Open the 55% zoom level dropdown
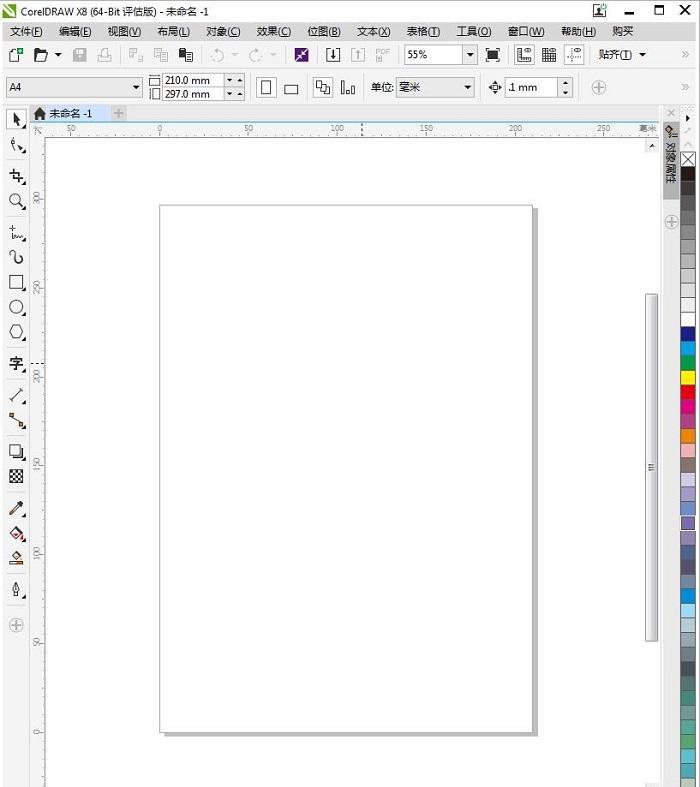Screen dimensions: 700x787 470,55
